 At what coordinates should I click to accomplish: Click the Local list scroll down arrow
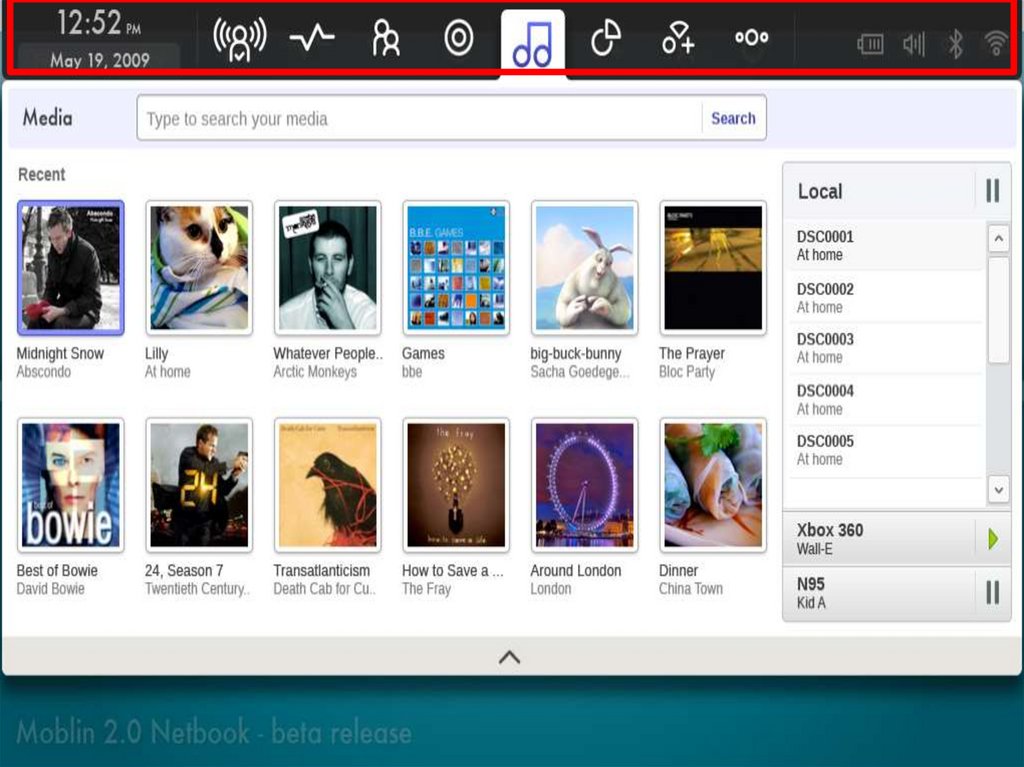point(999,489)
